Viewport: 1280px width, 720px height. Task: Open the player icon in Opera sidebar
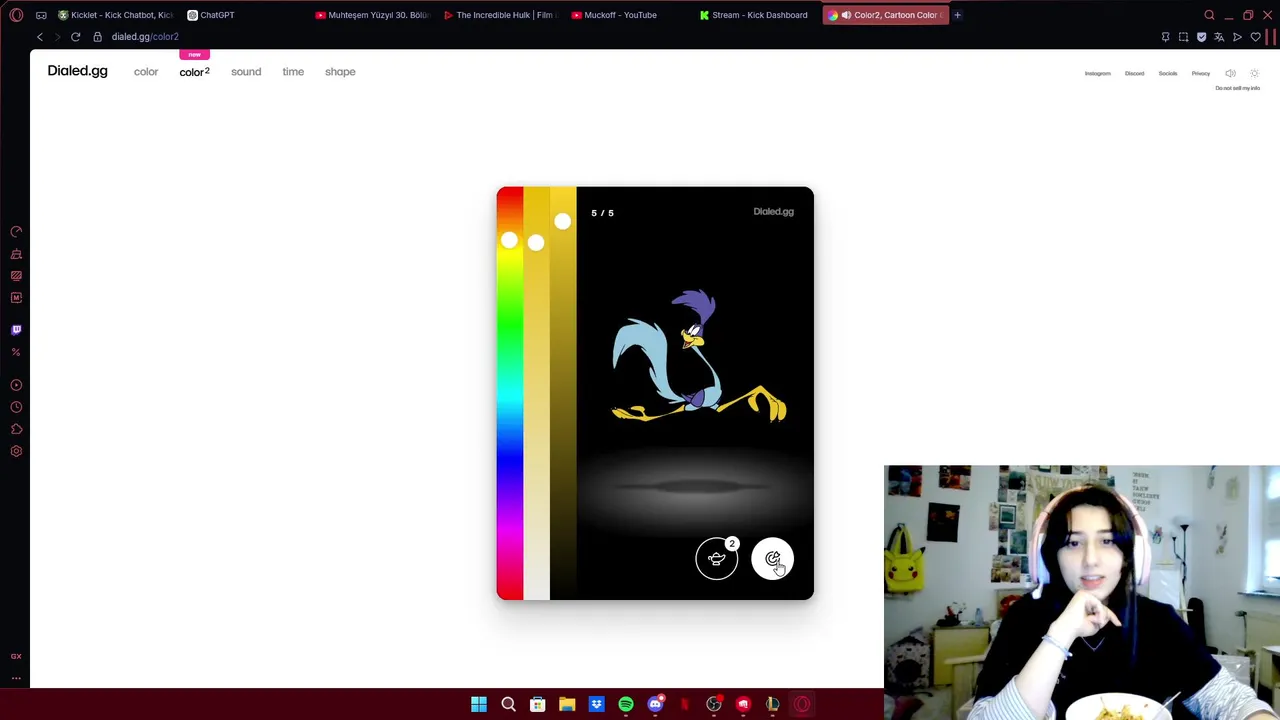(16, 385)
